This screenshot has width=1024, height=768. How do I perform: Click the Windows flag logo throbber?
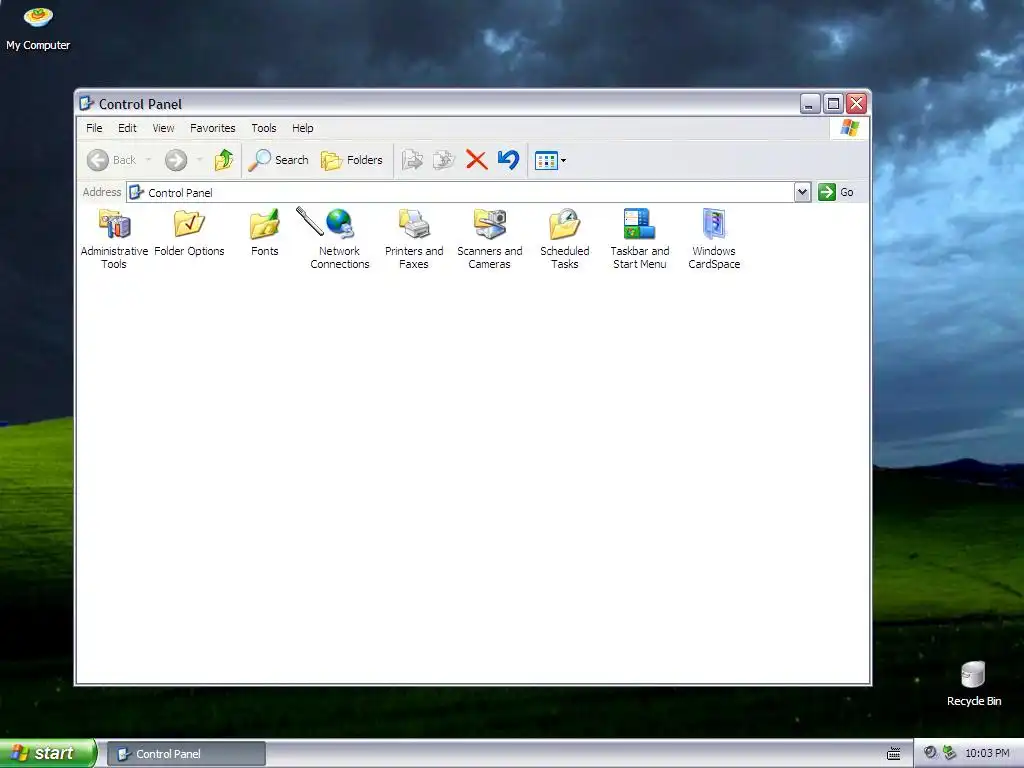[850, 127]
